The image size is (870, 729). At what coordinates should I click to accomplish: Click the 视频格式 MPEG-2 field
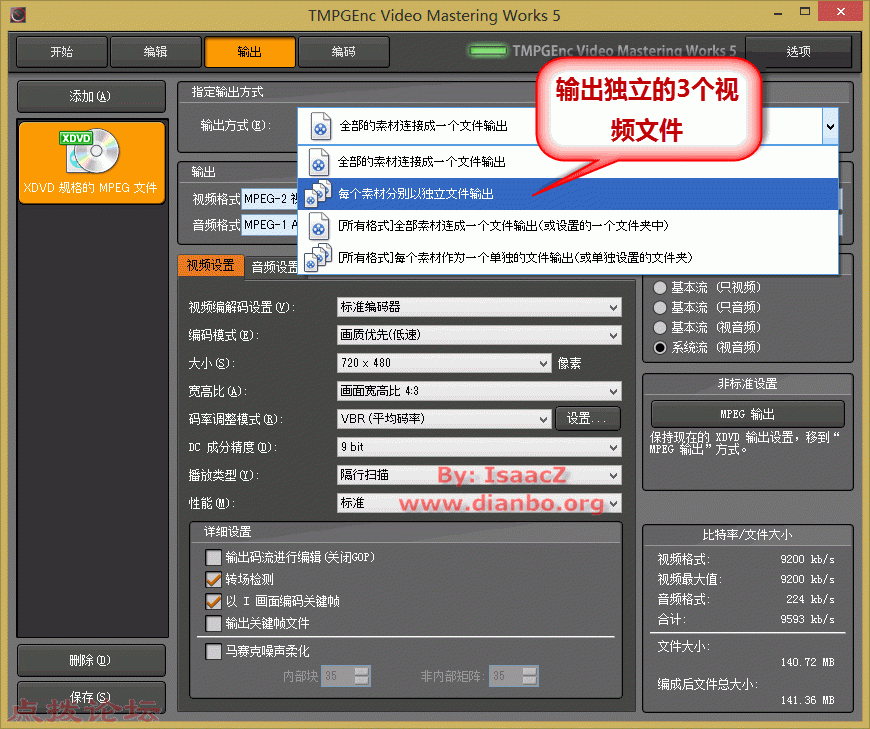click(270, 199)
